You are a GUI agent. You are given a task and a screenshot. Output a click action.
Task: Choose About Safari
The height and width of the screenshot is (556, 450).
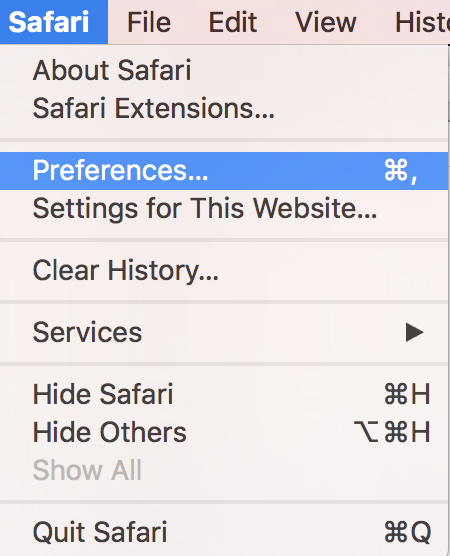[224, 70]
